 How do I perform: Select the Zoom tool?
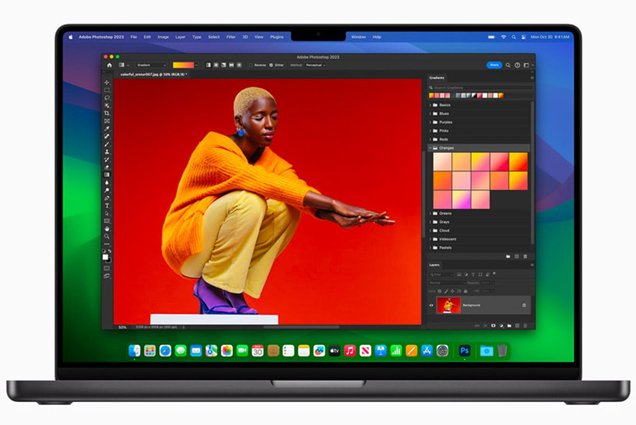pos(107,236)
